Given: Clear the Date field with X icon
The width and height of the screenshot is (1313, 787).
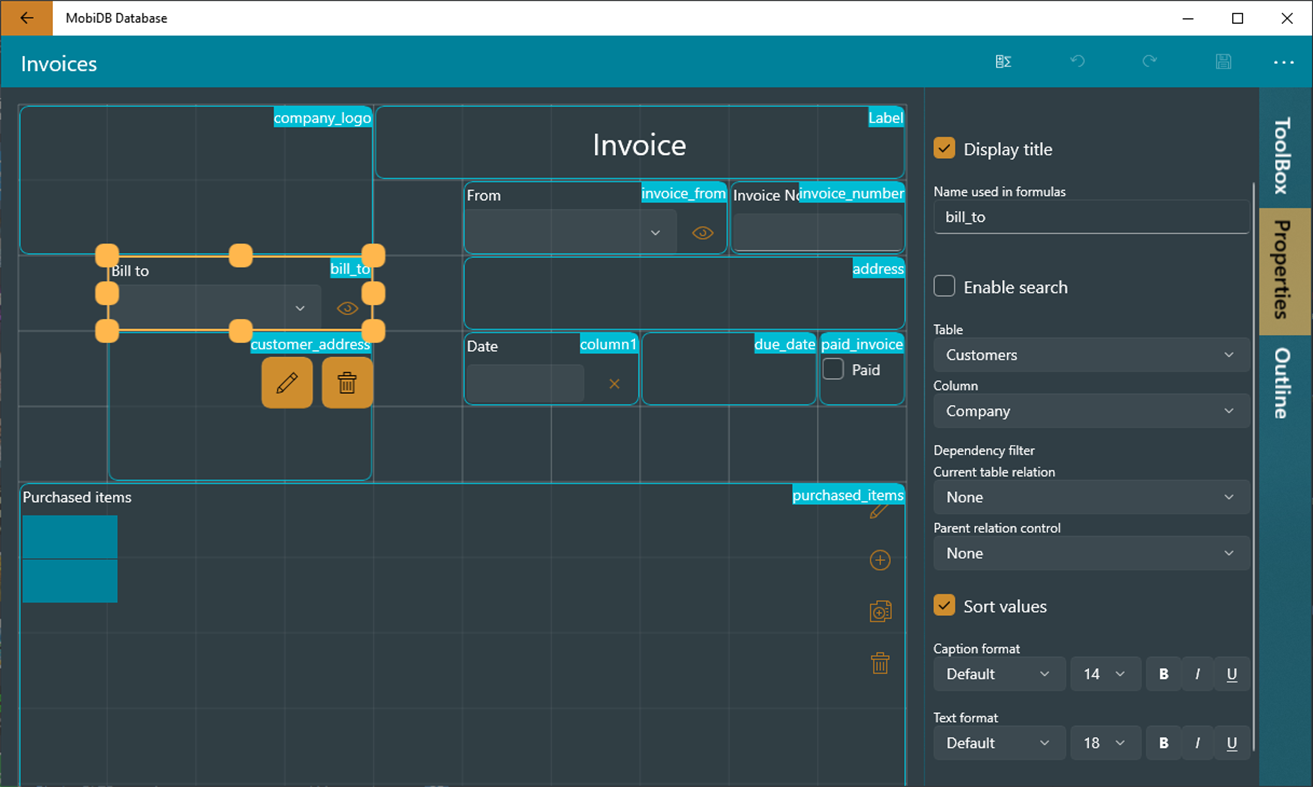Looking at the screenshot, I should 614,384.
